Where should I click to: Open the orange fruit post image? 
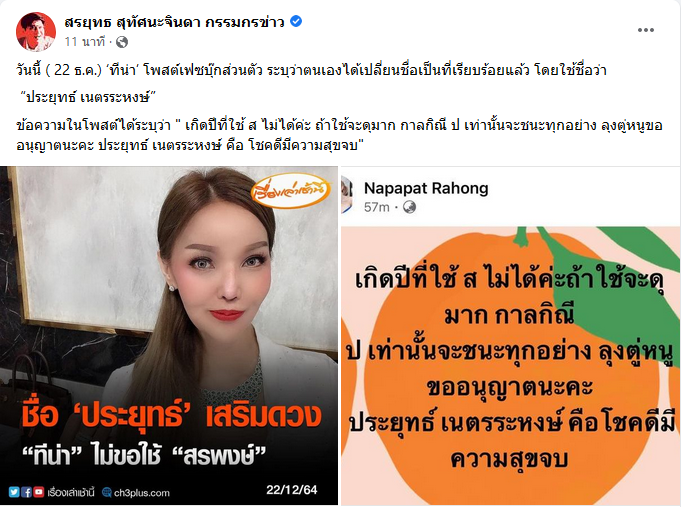coord(510,365)
